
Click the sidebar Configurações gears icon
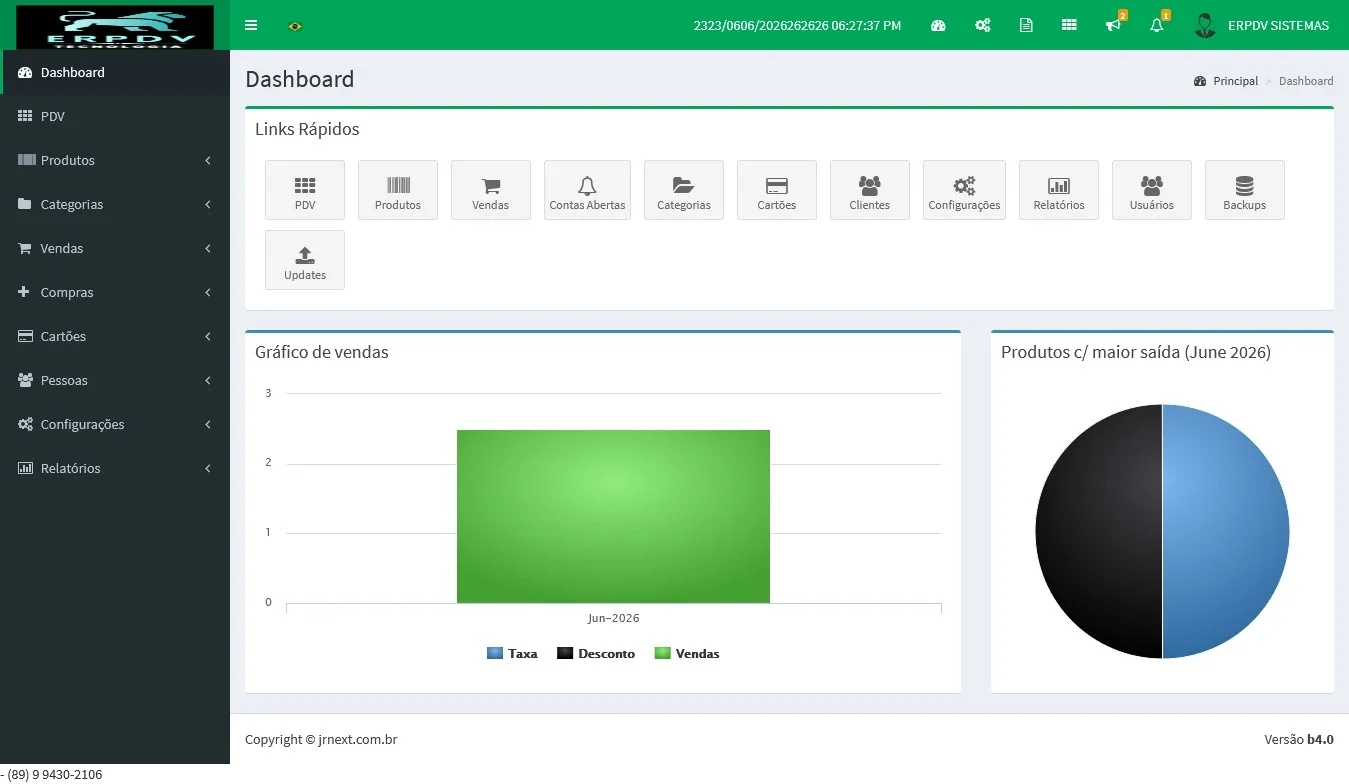pyautogui.click(x=25, y=424)
